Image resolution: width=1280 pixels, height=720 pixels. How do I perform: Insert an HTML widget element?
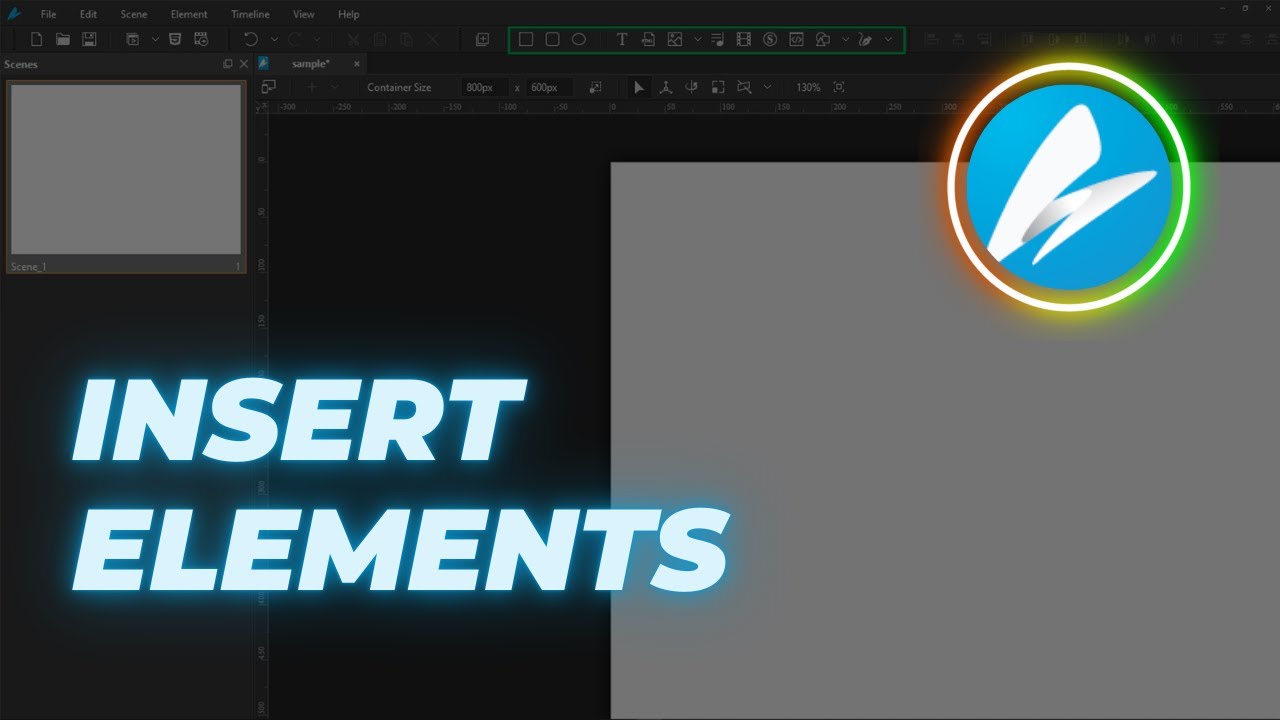pos(648,40)
